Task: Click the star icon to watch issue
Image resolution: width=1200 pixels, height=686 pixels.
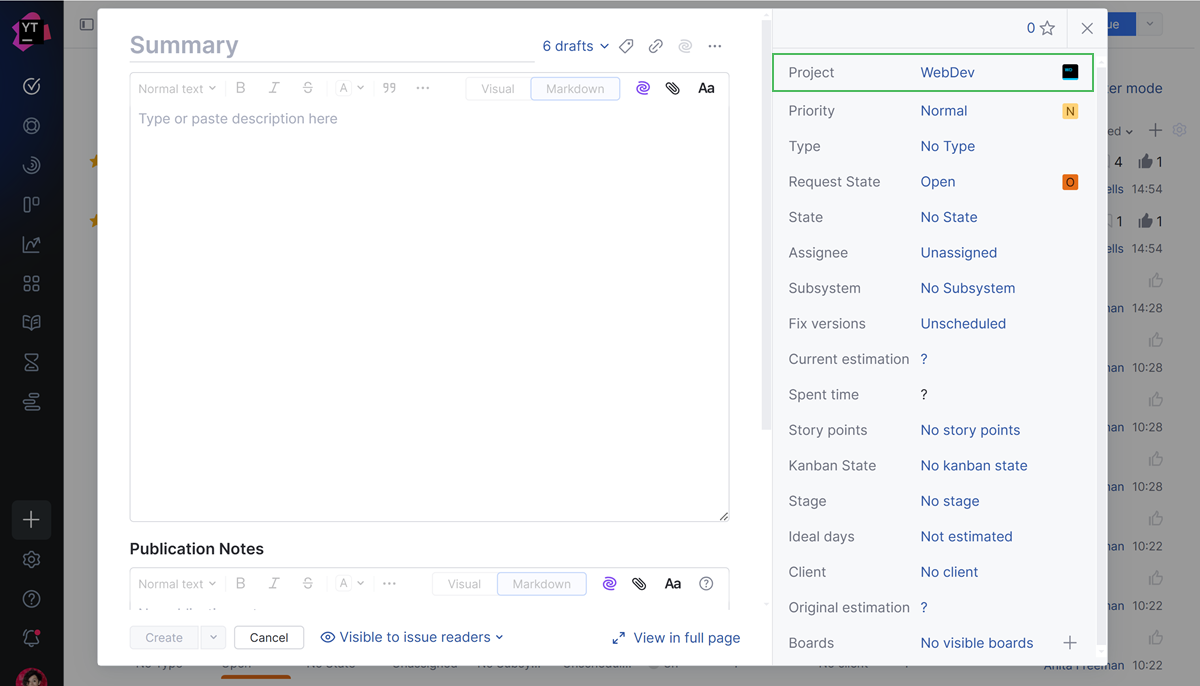Action: (x=1047, y=28)
